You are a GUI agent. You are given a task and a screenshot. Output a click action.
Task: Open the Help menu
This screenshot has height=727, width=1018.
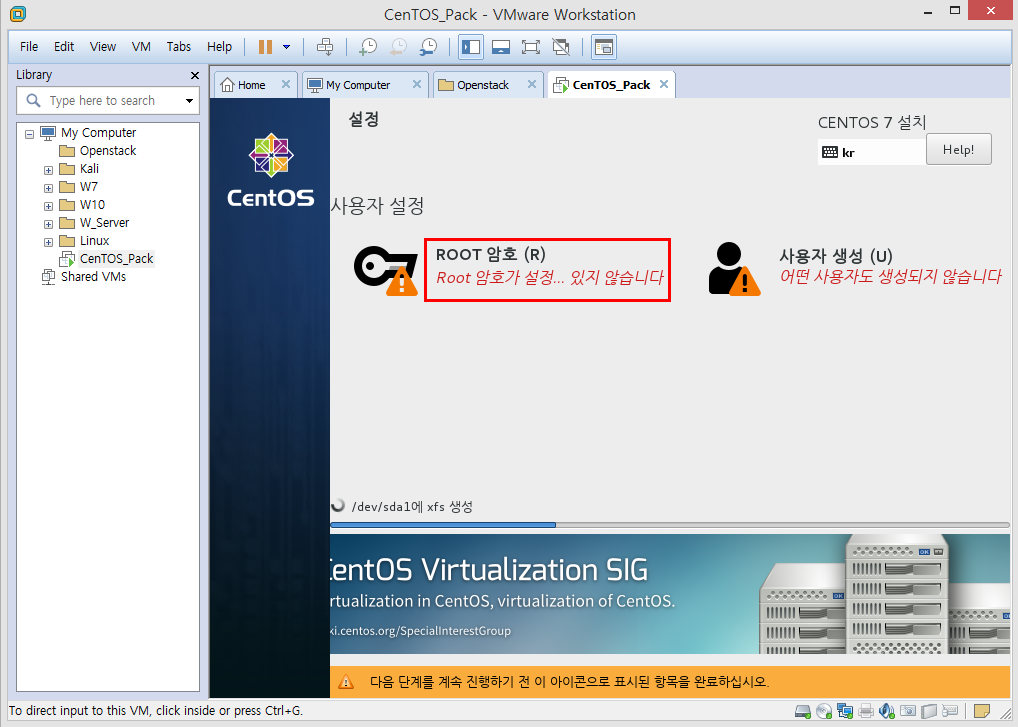(219, 47)
